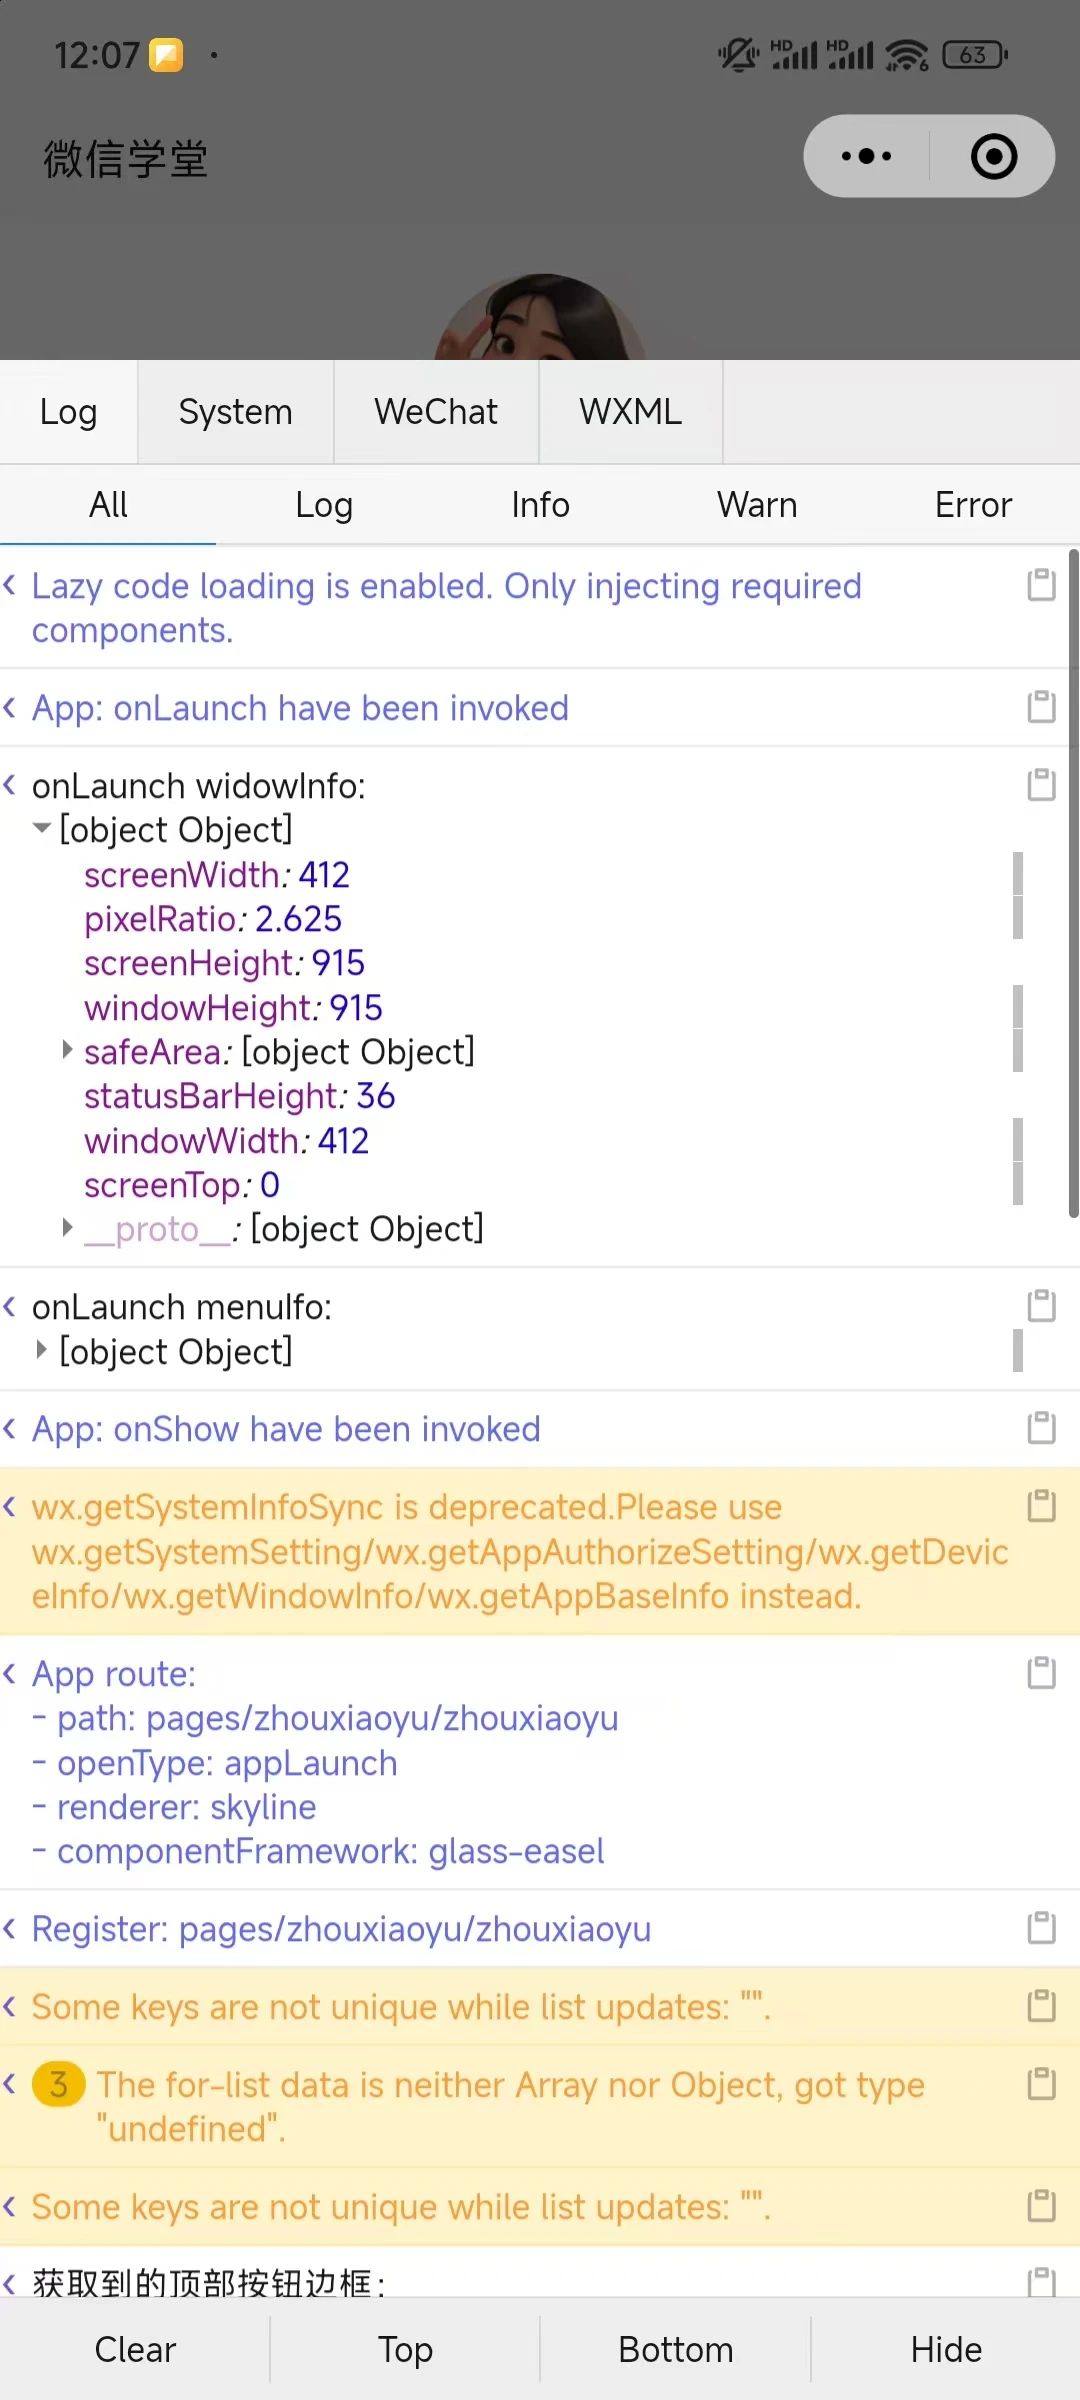Show only Error level logs

click(973, 505)
